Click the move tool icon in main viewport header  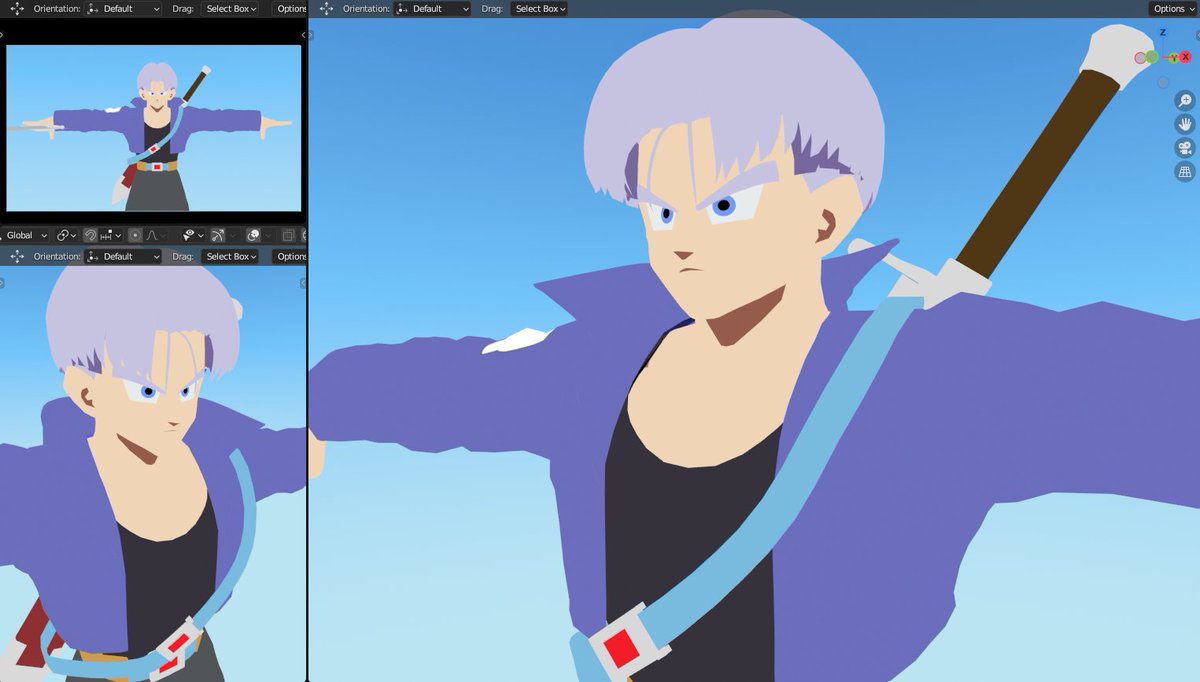pos(326,8)
